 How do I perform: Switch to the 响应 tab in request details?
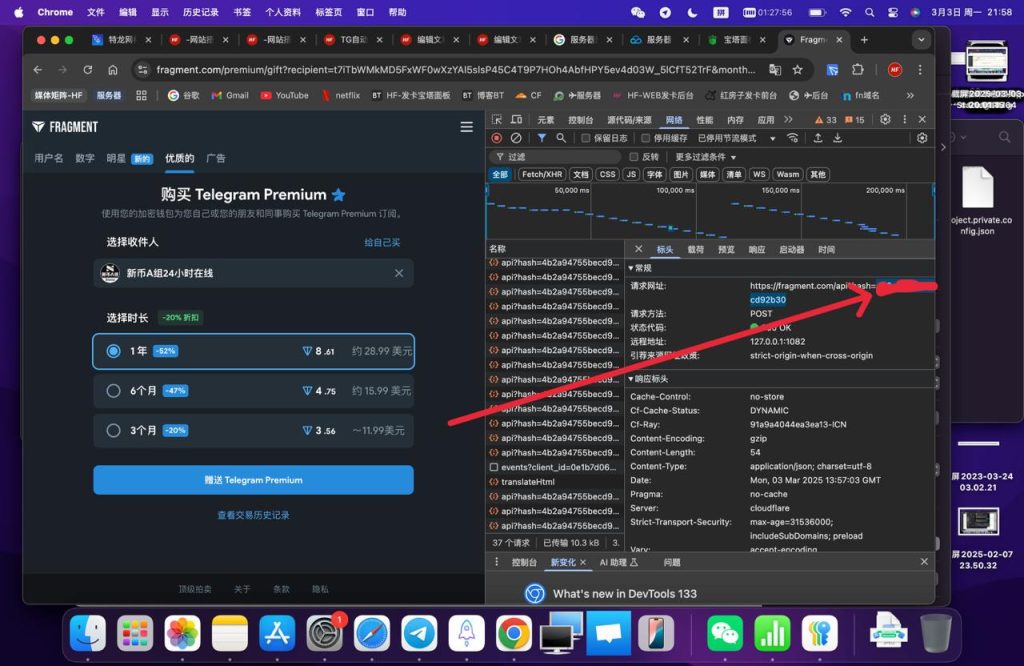point(757,249)
